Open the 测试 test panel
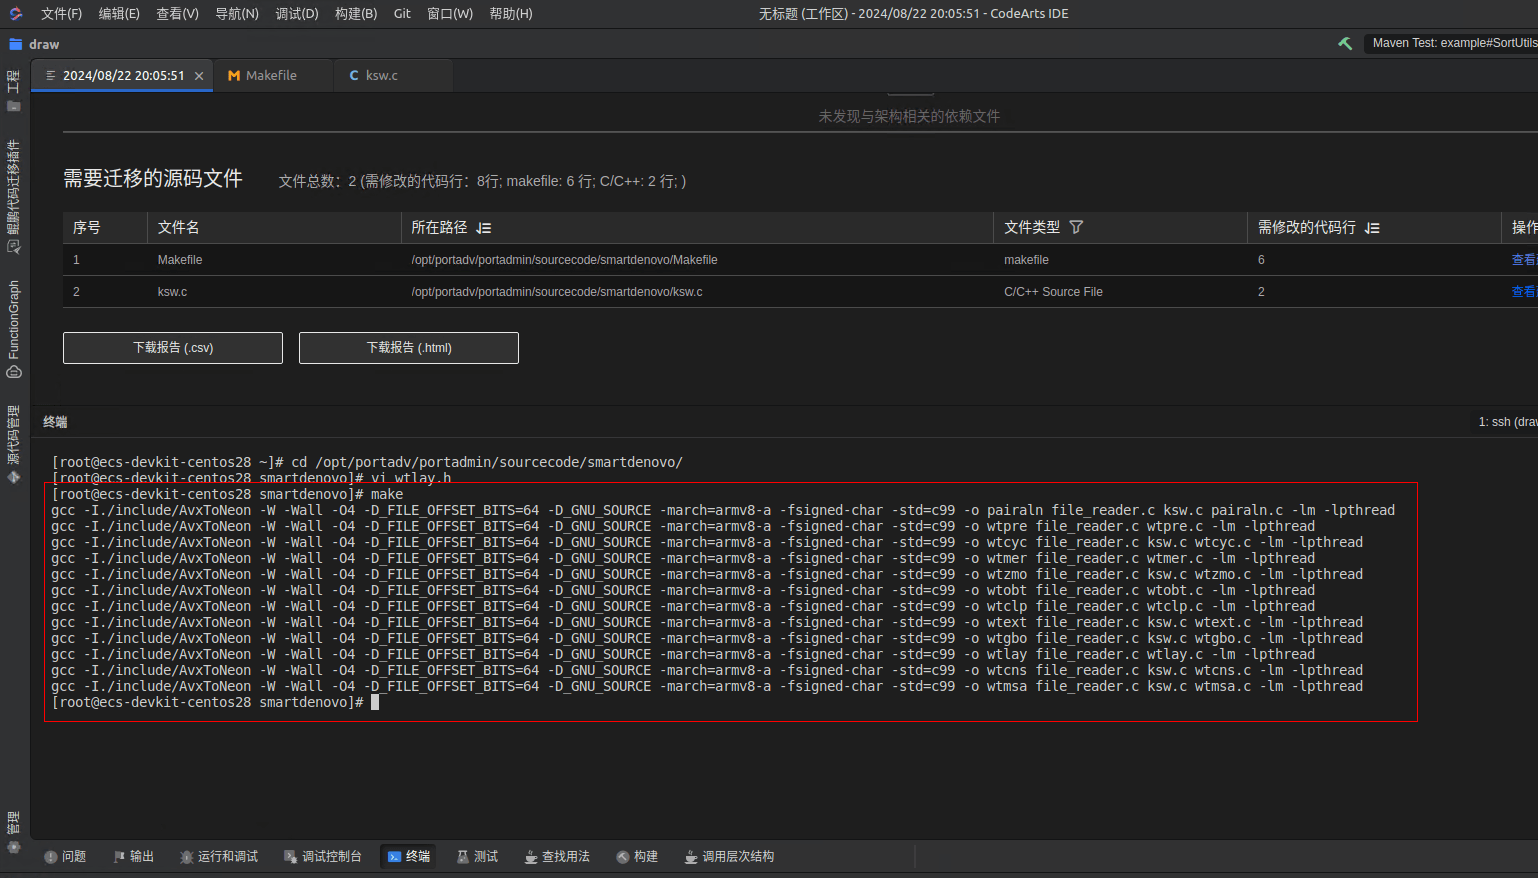This screenshot has width=1538, height=878. pyautogui.click(x=477, y=856)
